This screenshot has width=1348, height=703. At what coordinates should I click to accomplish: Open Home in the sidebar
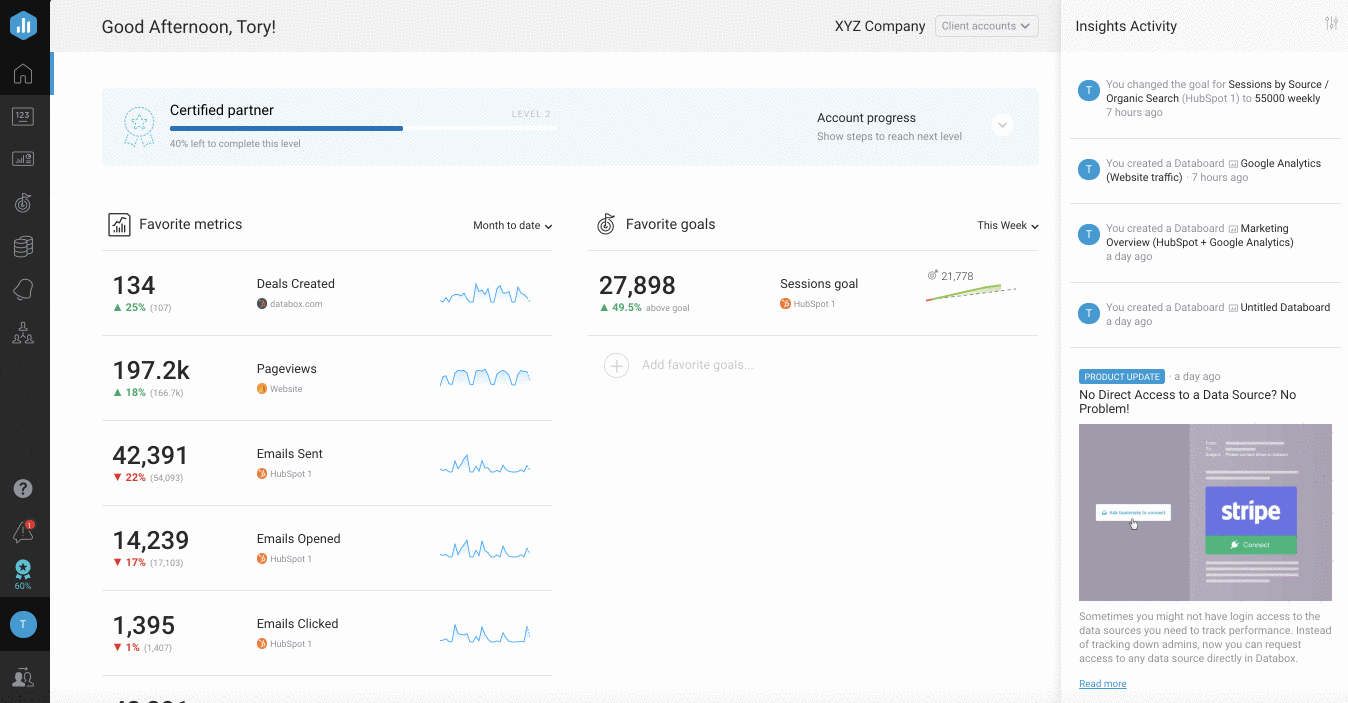[x=23, y=73]
